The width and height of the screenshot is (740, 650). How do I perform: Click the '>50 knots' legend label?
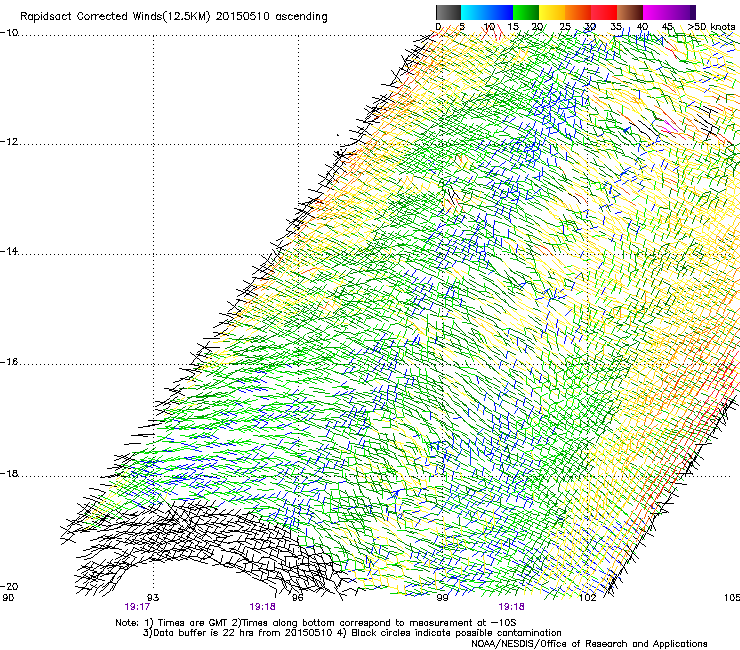711,27
